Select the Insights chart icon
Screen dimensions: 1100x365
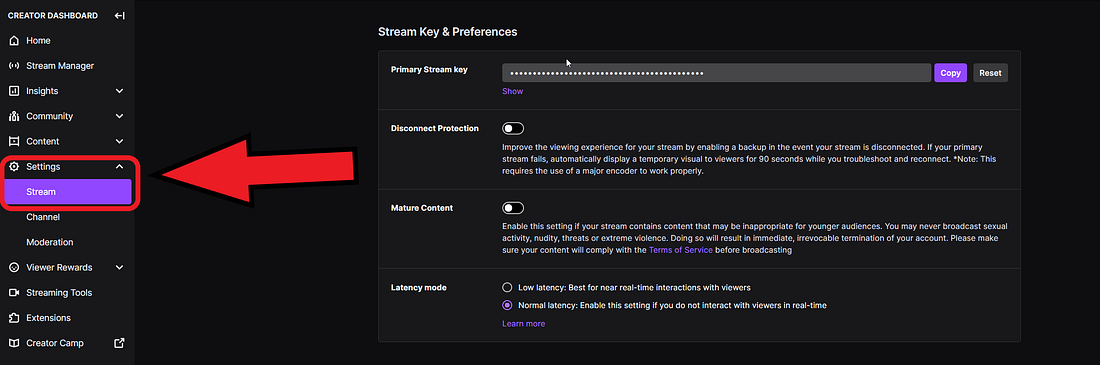[13, 91]
